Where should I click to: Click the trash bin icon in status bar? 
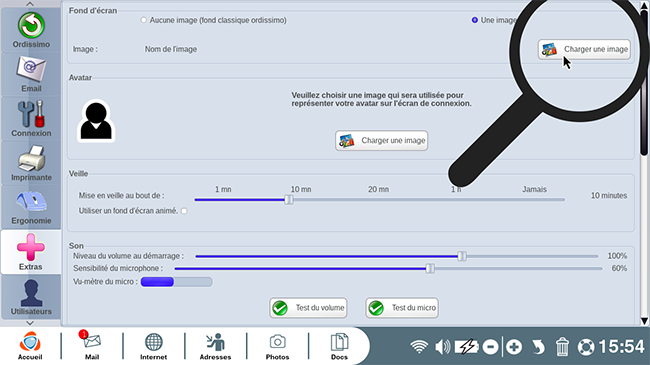tap(562, 347)
